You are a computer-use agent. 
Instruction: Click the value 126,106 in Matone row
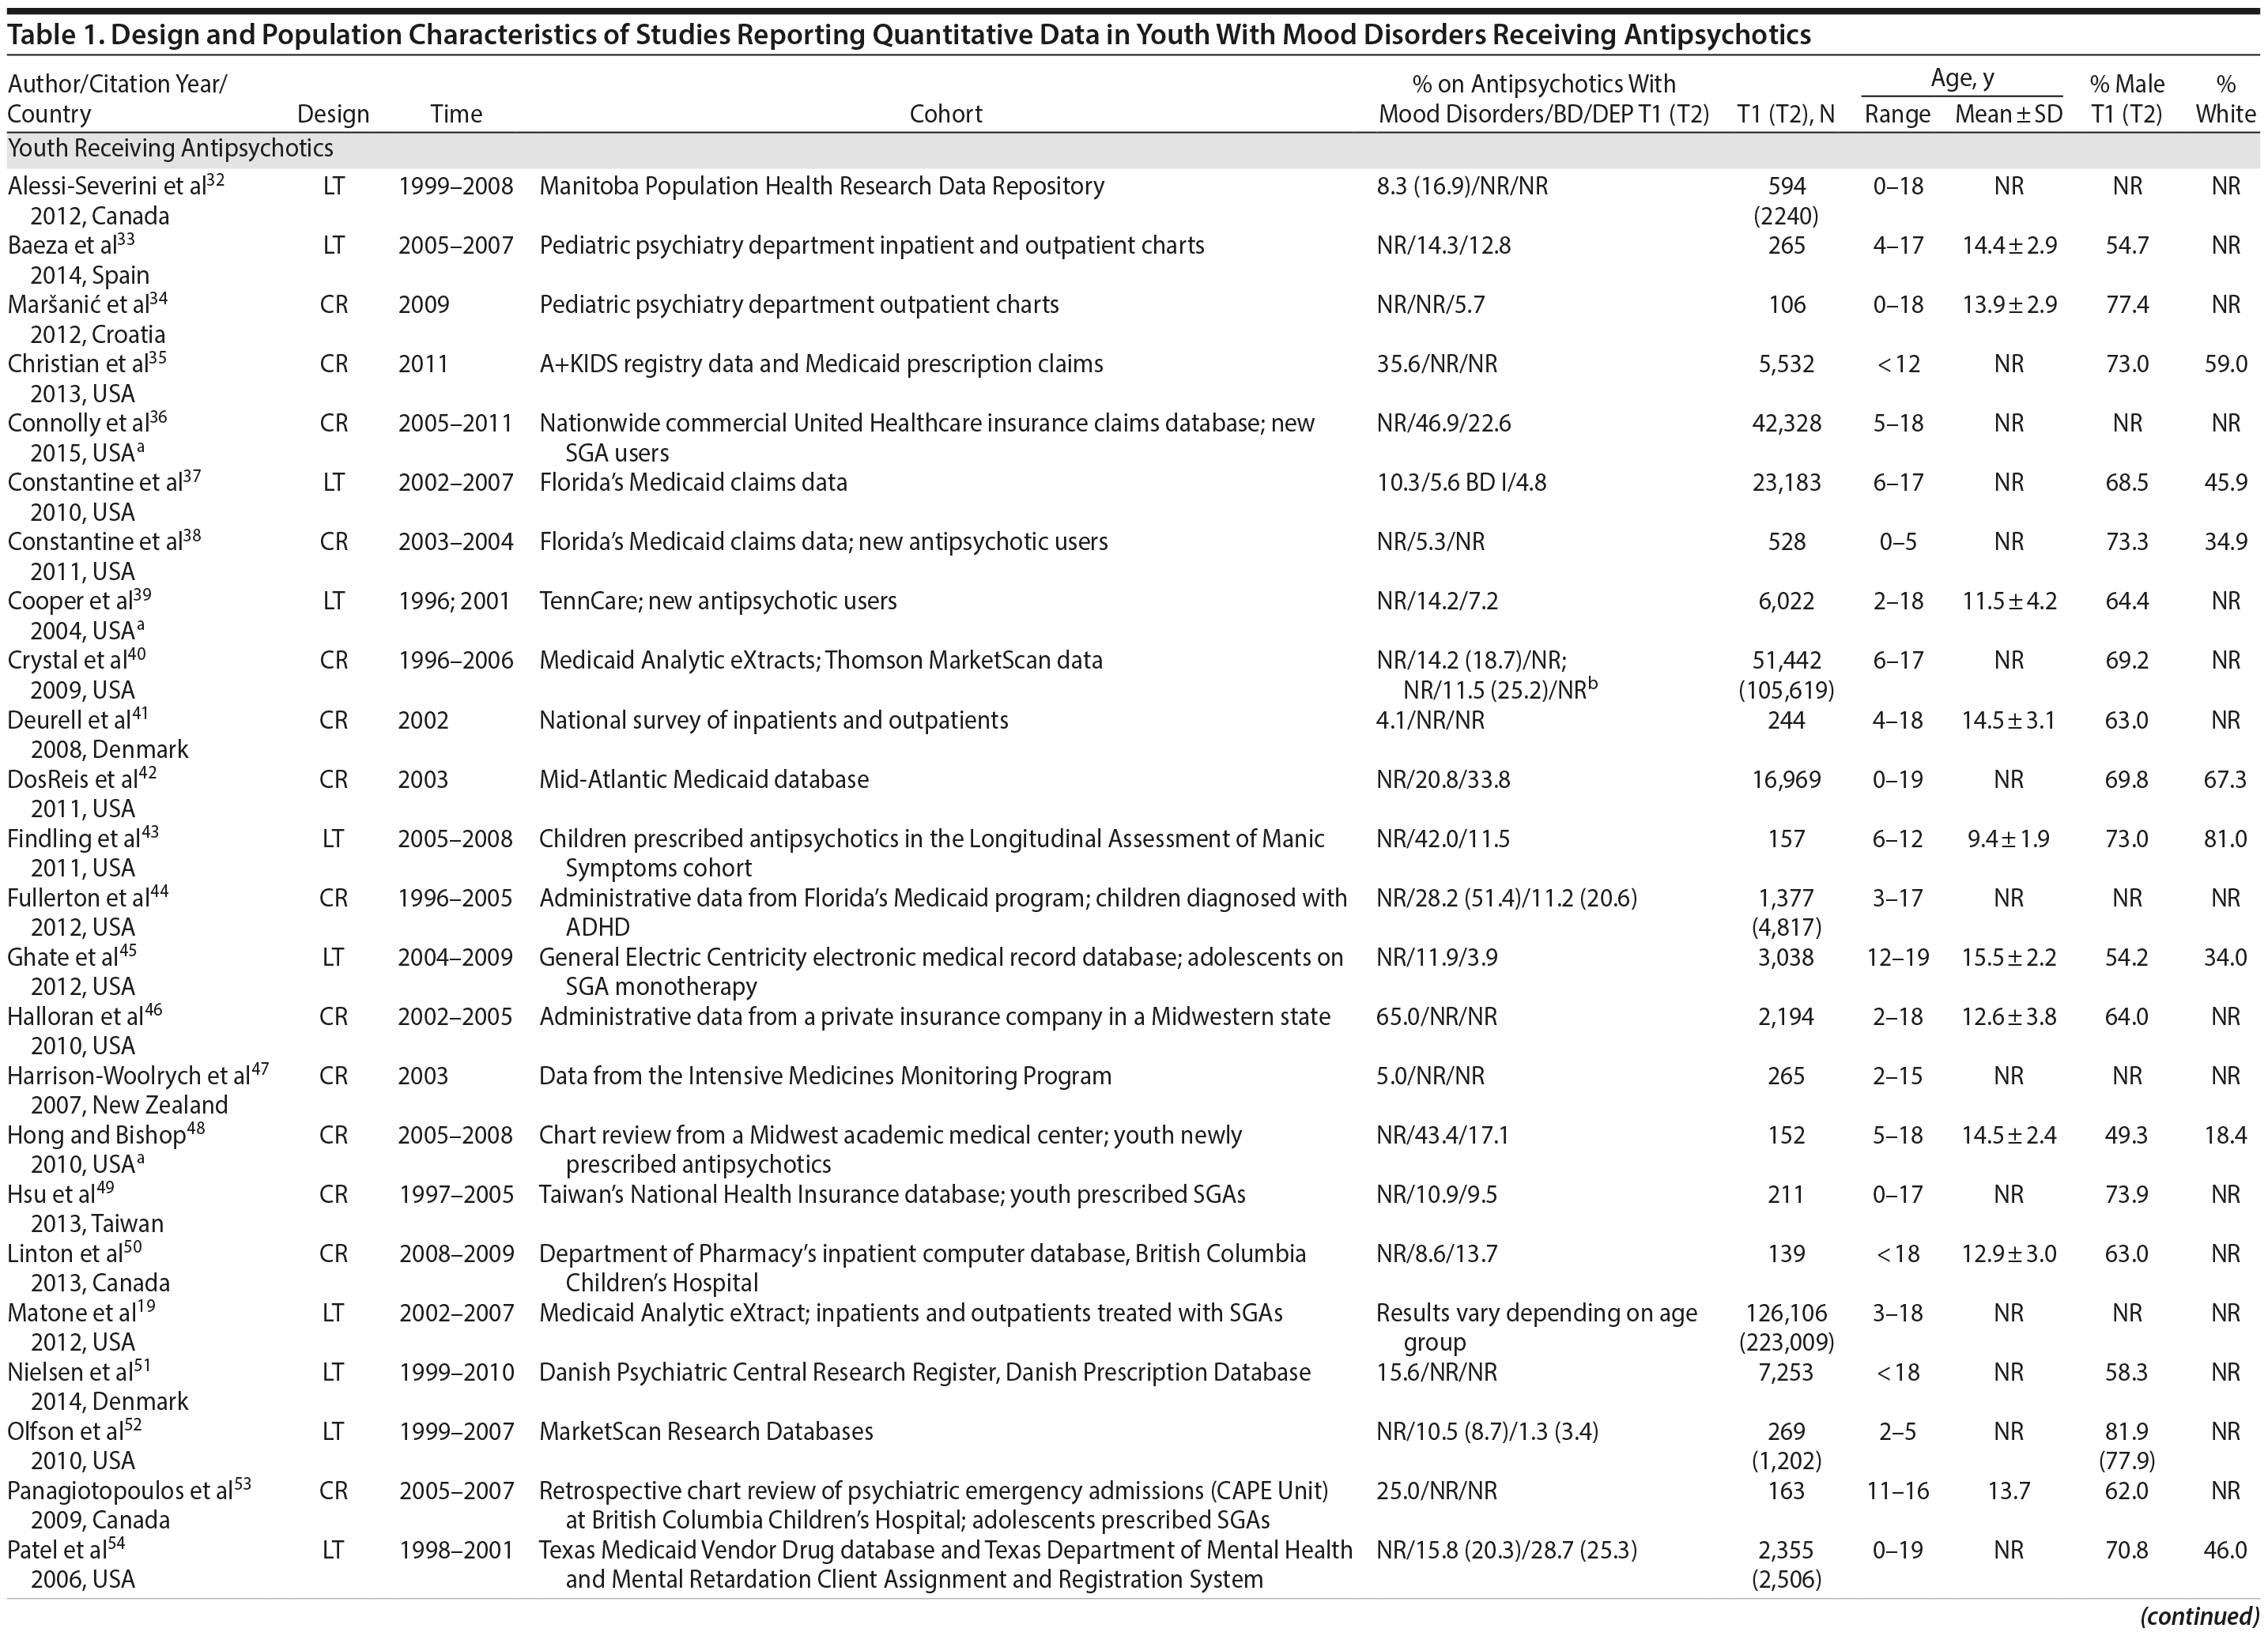1786,1313
